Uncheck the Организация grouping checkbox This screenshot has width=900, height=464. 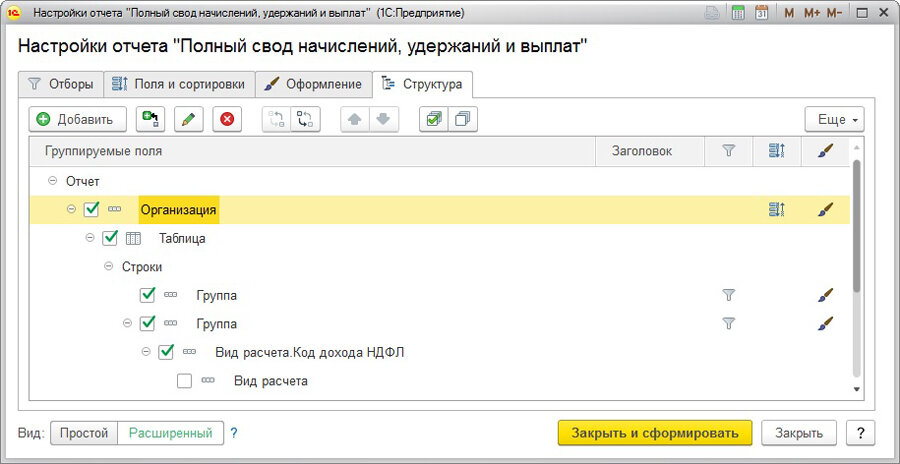pos(91,210)
